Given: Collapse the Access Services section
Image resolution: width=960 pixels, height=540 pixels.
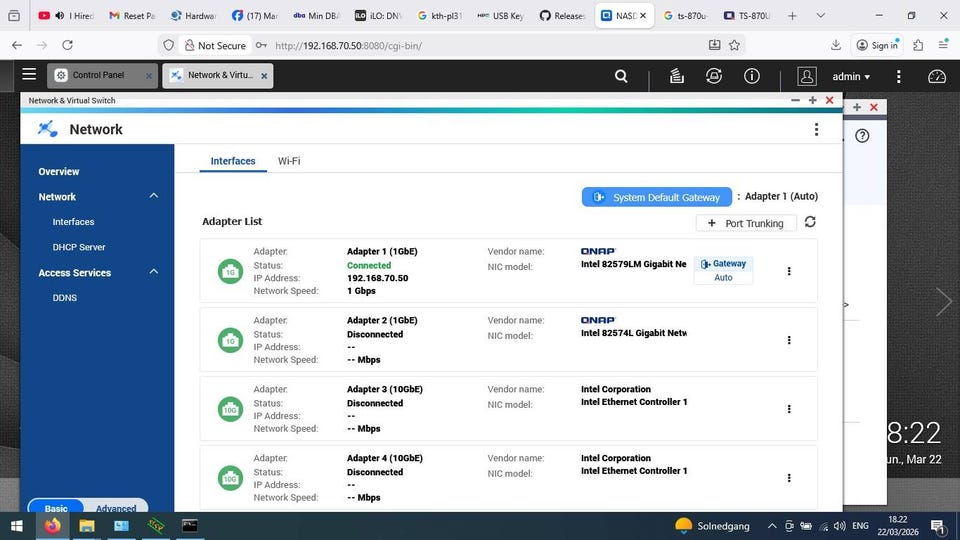Looking at the screenshot, I should point(153,272).
